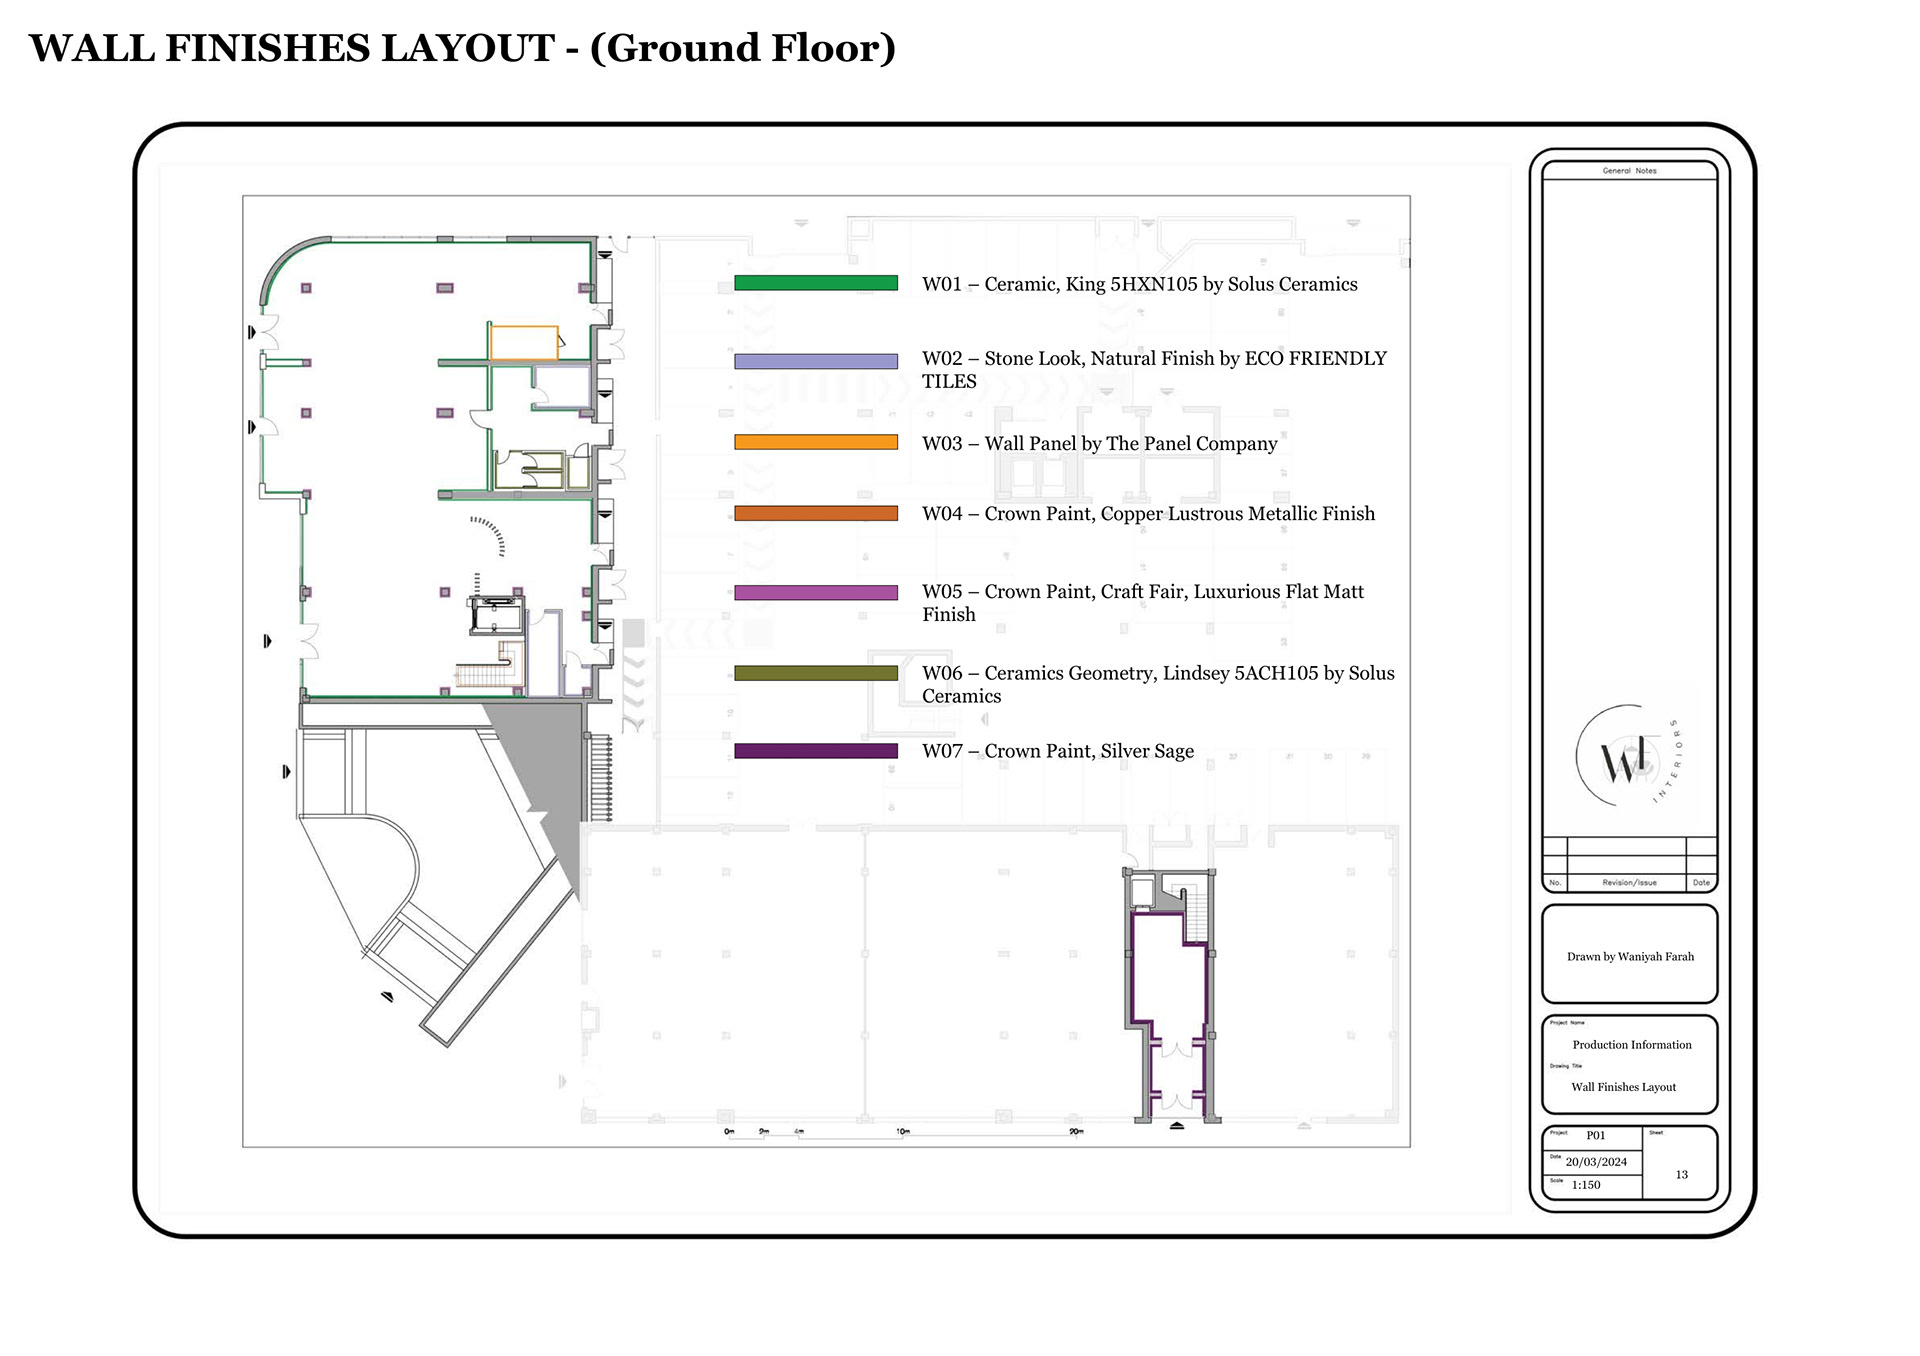
Task: Select the W03 orange wall panel swatch
Action: [815, 442]
